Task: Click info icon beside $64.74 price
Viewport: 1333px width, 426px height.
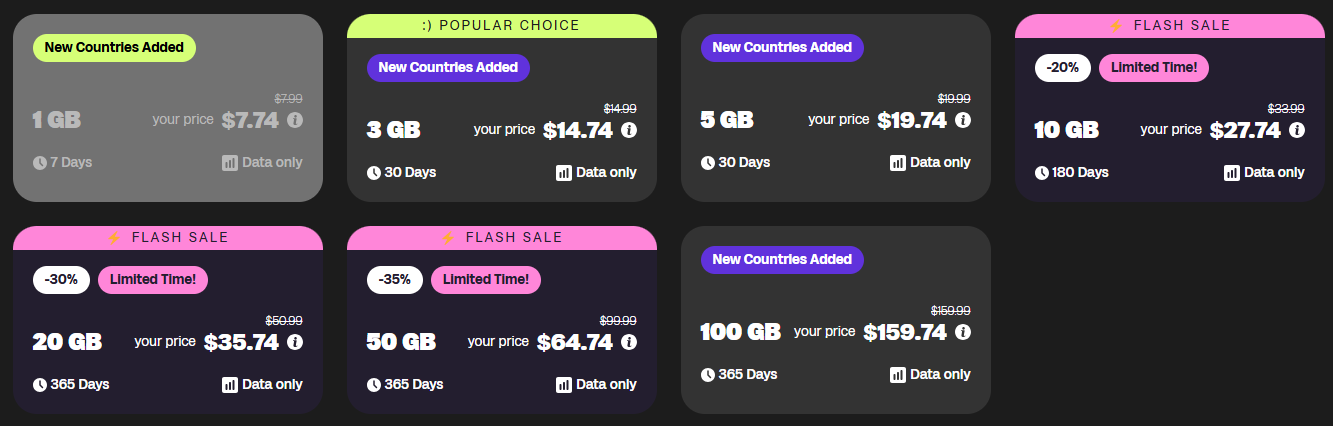Action: tap(629, 342)
